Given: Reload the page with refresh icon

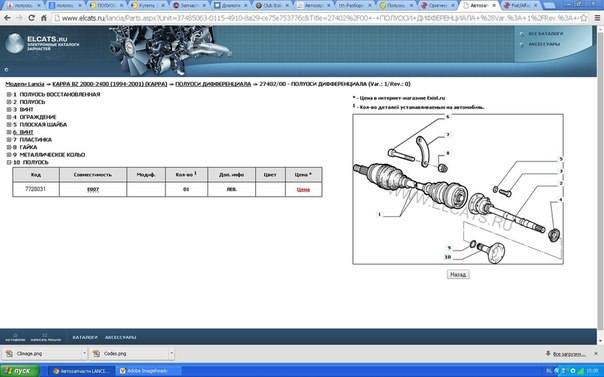Looking at the screenshot, I should tap(32, 18).
